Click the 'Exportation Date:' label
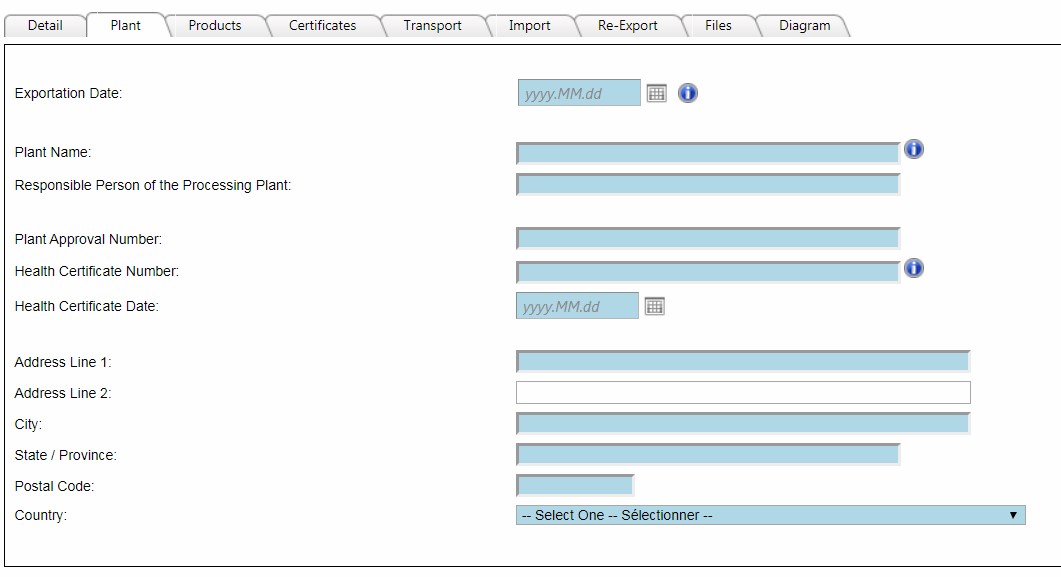The width and height of the screenshot is (1061, 577). [x=68, y=93]
